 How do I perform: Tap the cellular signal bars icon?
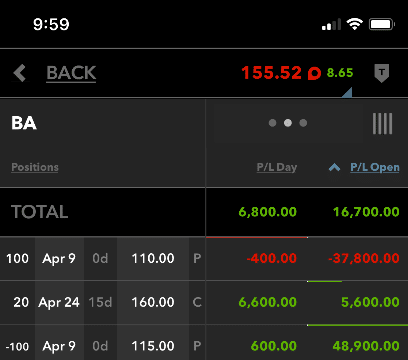click(331, 24)
